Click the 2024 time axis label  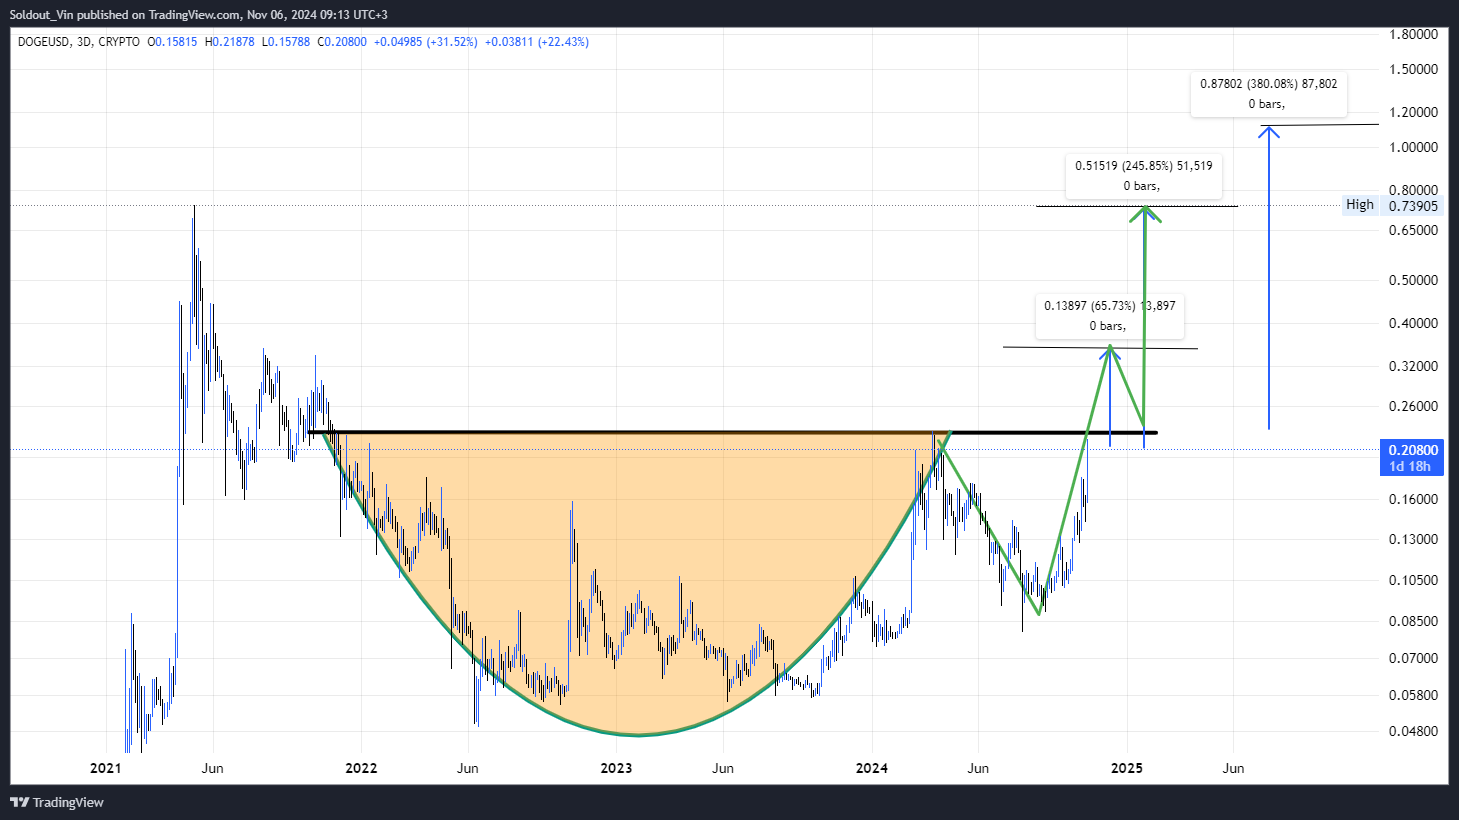(872, 768)
